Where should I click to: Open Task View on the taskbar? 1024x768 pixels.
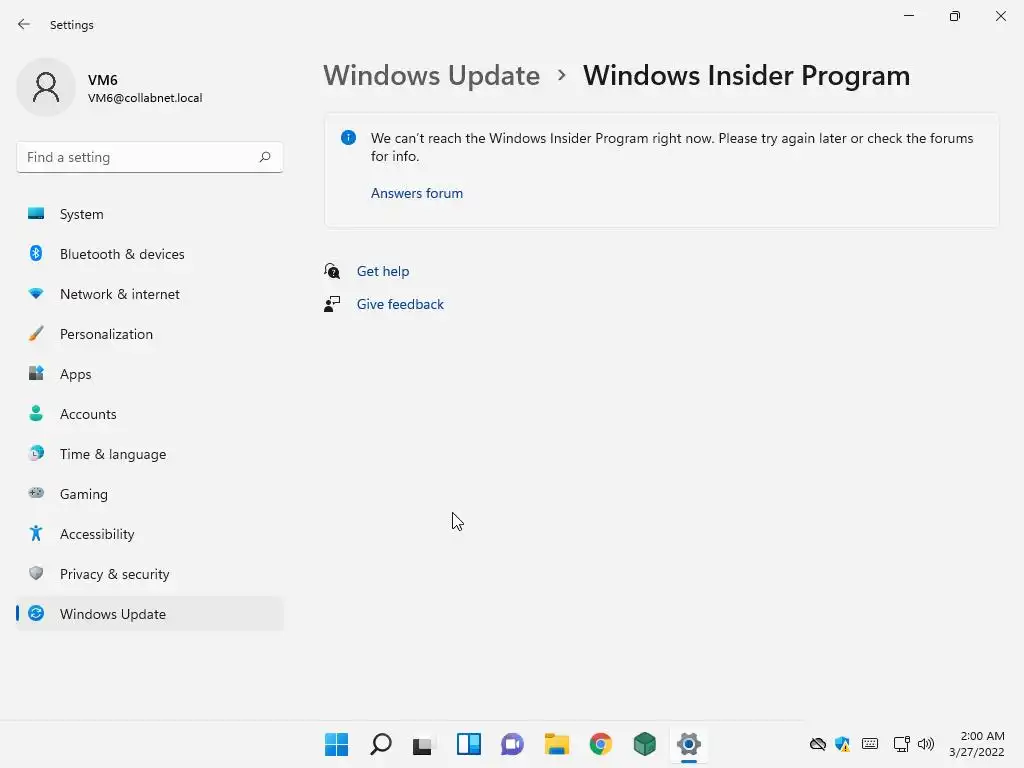click(424, 744)
